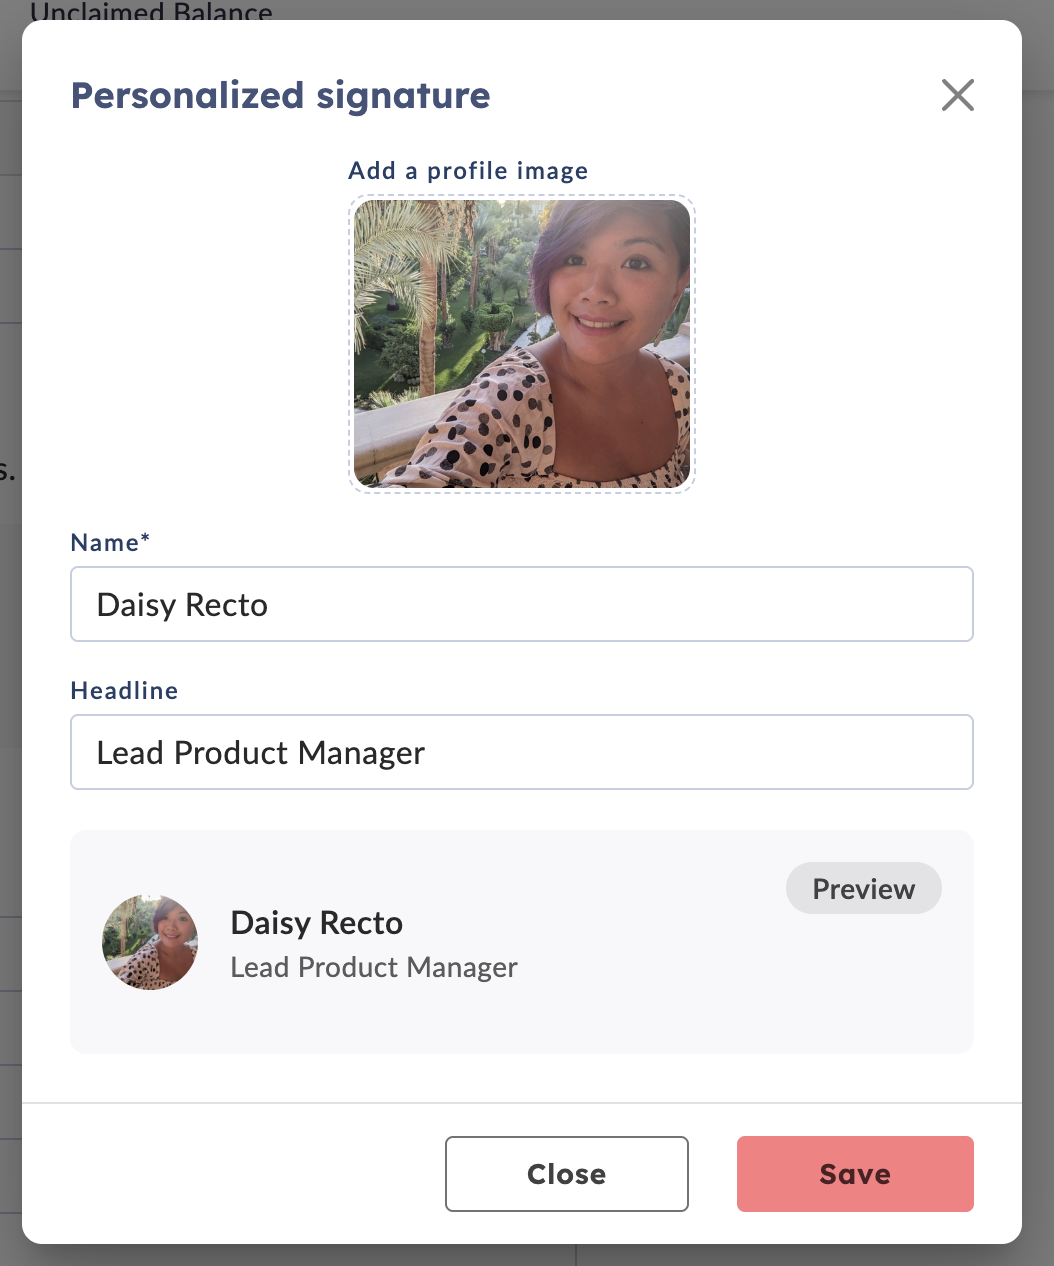Click the white Close button

[x=567, y=1174]
